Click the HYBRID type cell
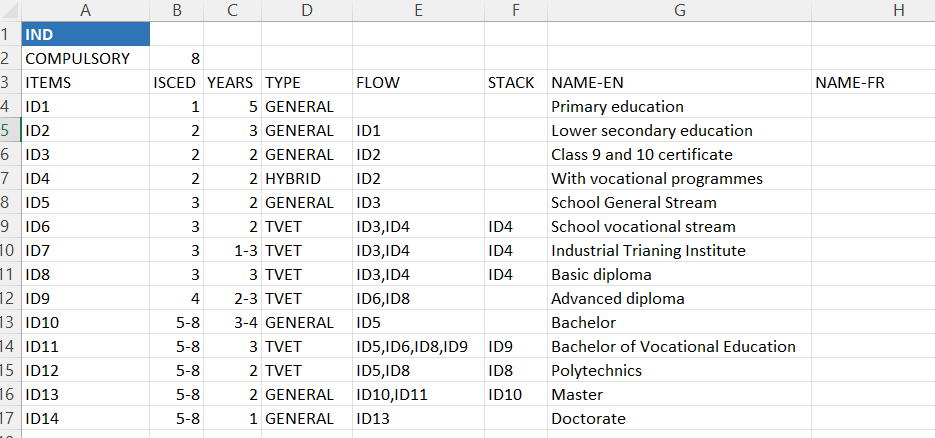 [x=306, y=178]
